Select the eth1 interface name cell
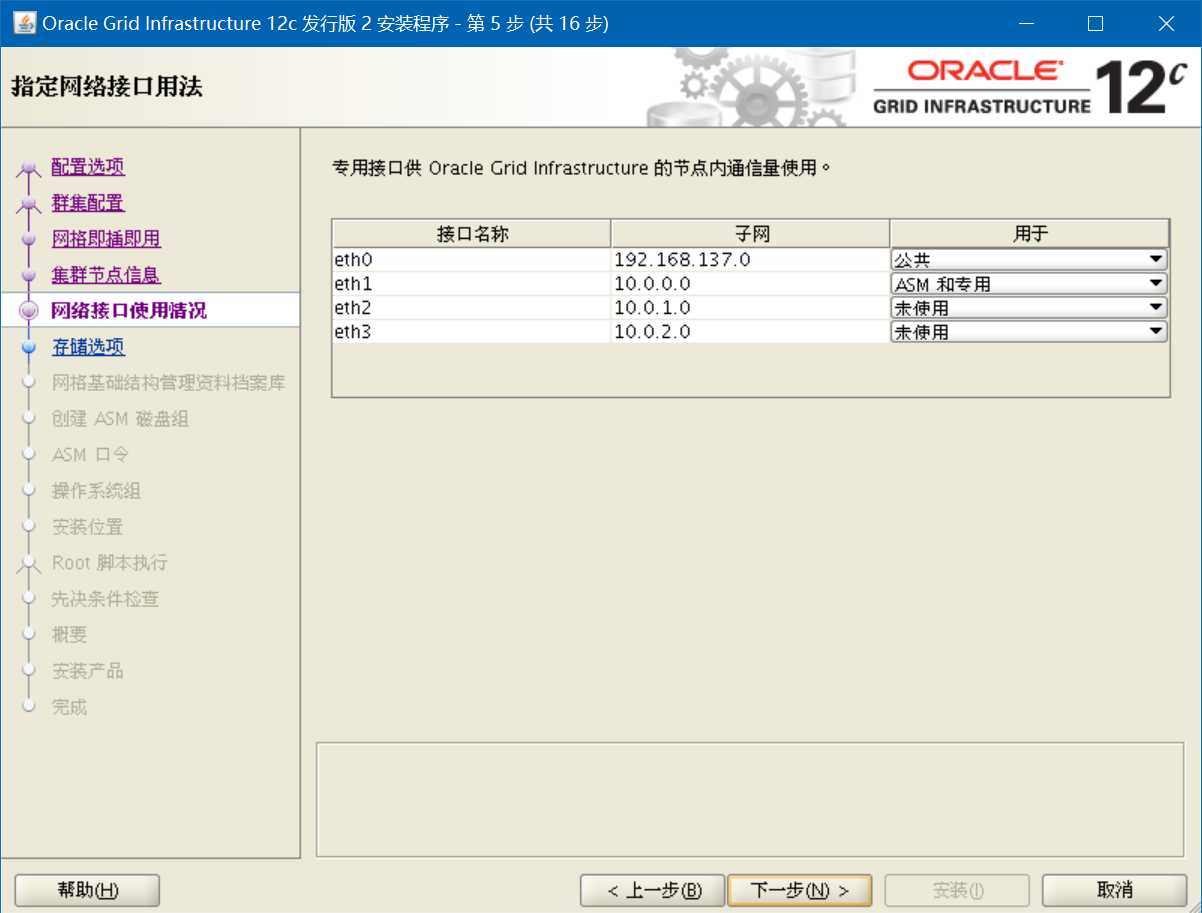Image resolution: width=1202 pixels, height=913 pixels. coord(472,284)
